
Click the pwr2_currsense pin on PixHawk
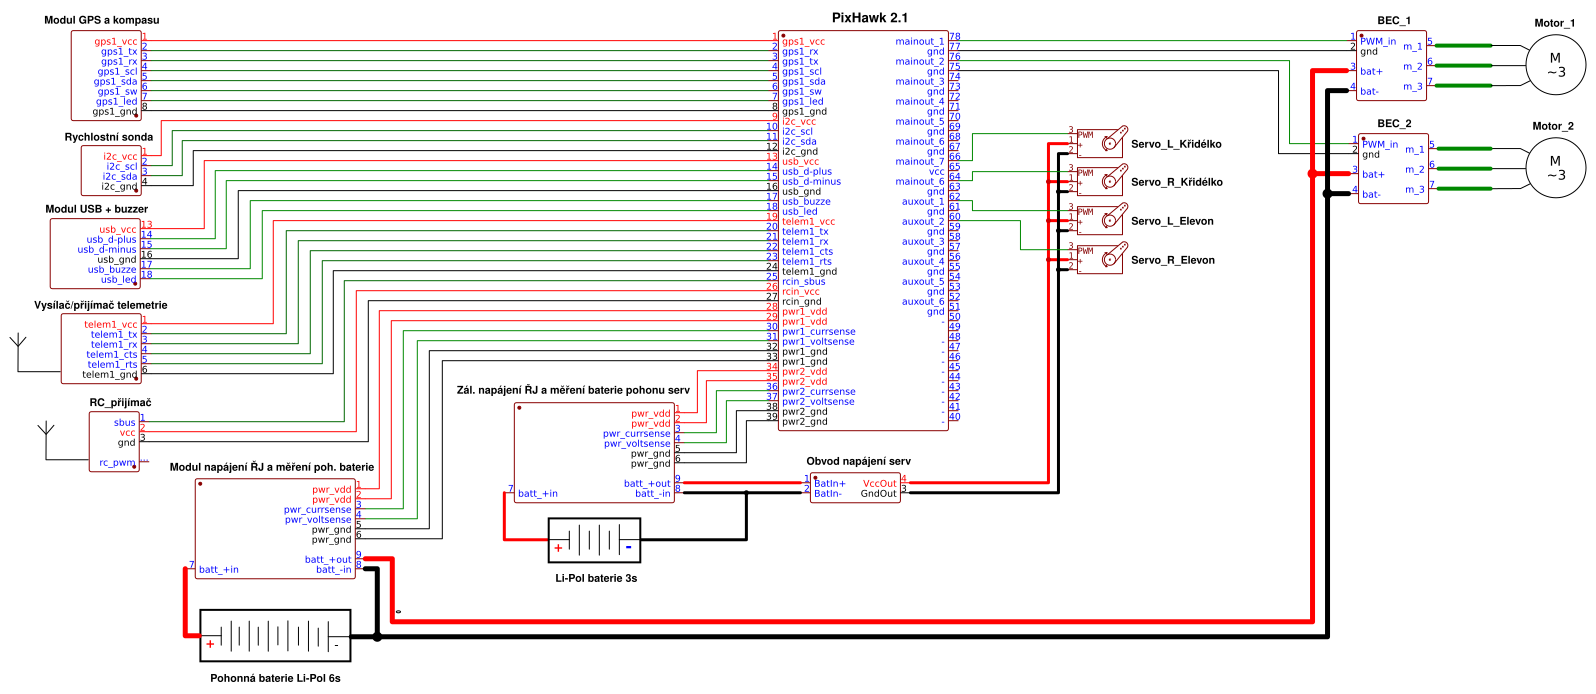819,392
